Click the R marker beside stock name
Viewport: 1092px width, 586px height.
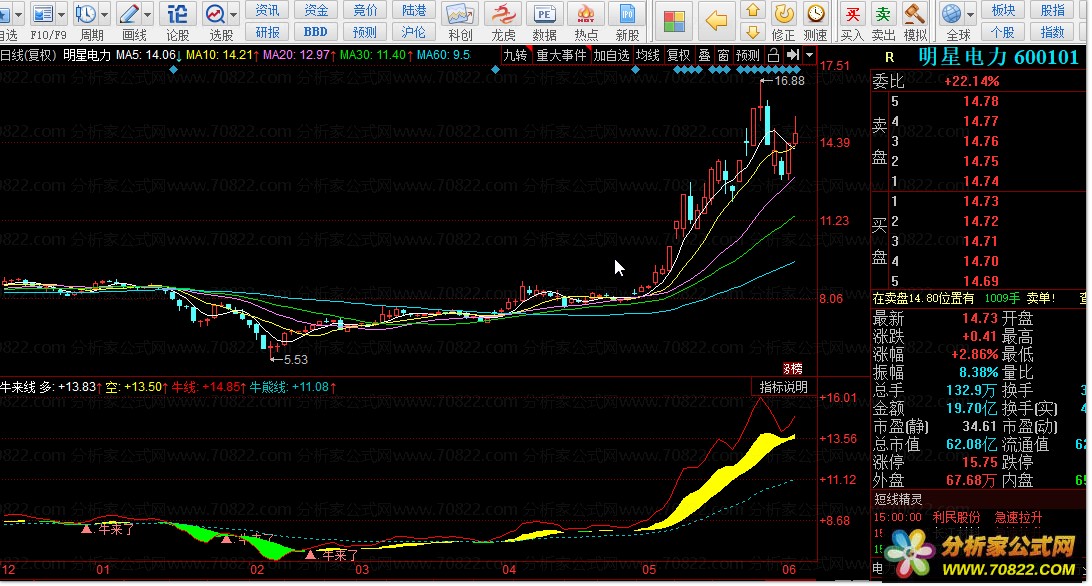coord(889,58)
